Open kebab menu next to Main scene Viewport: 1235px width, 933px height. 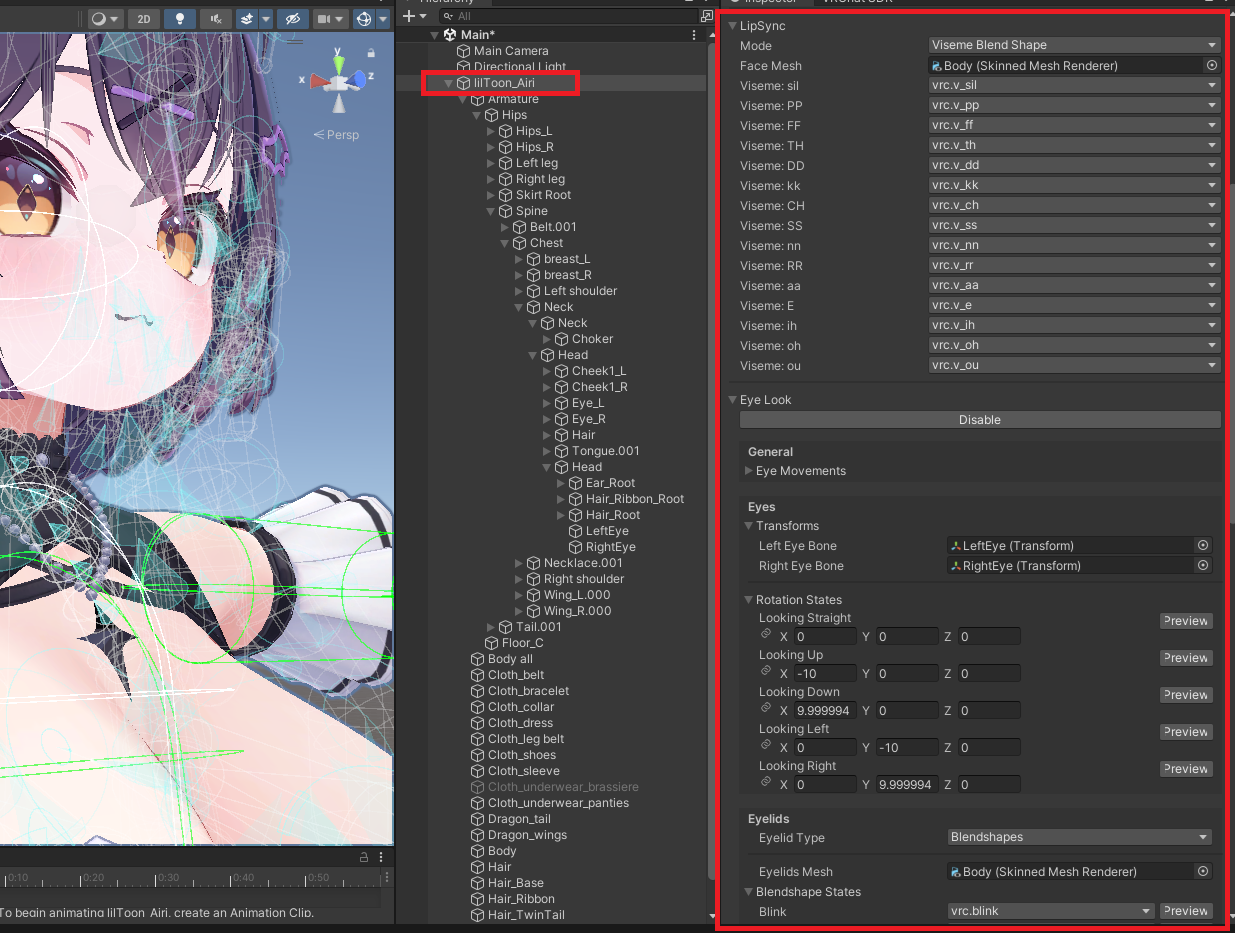696,34
